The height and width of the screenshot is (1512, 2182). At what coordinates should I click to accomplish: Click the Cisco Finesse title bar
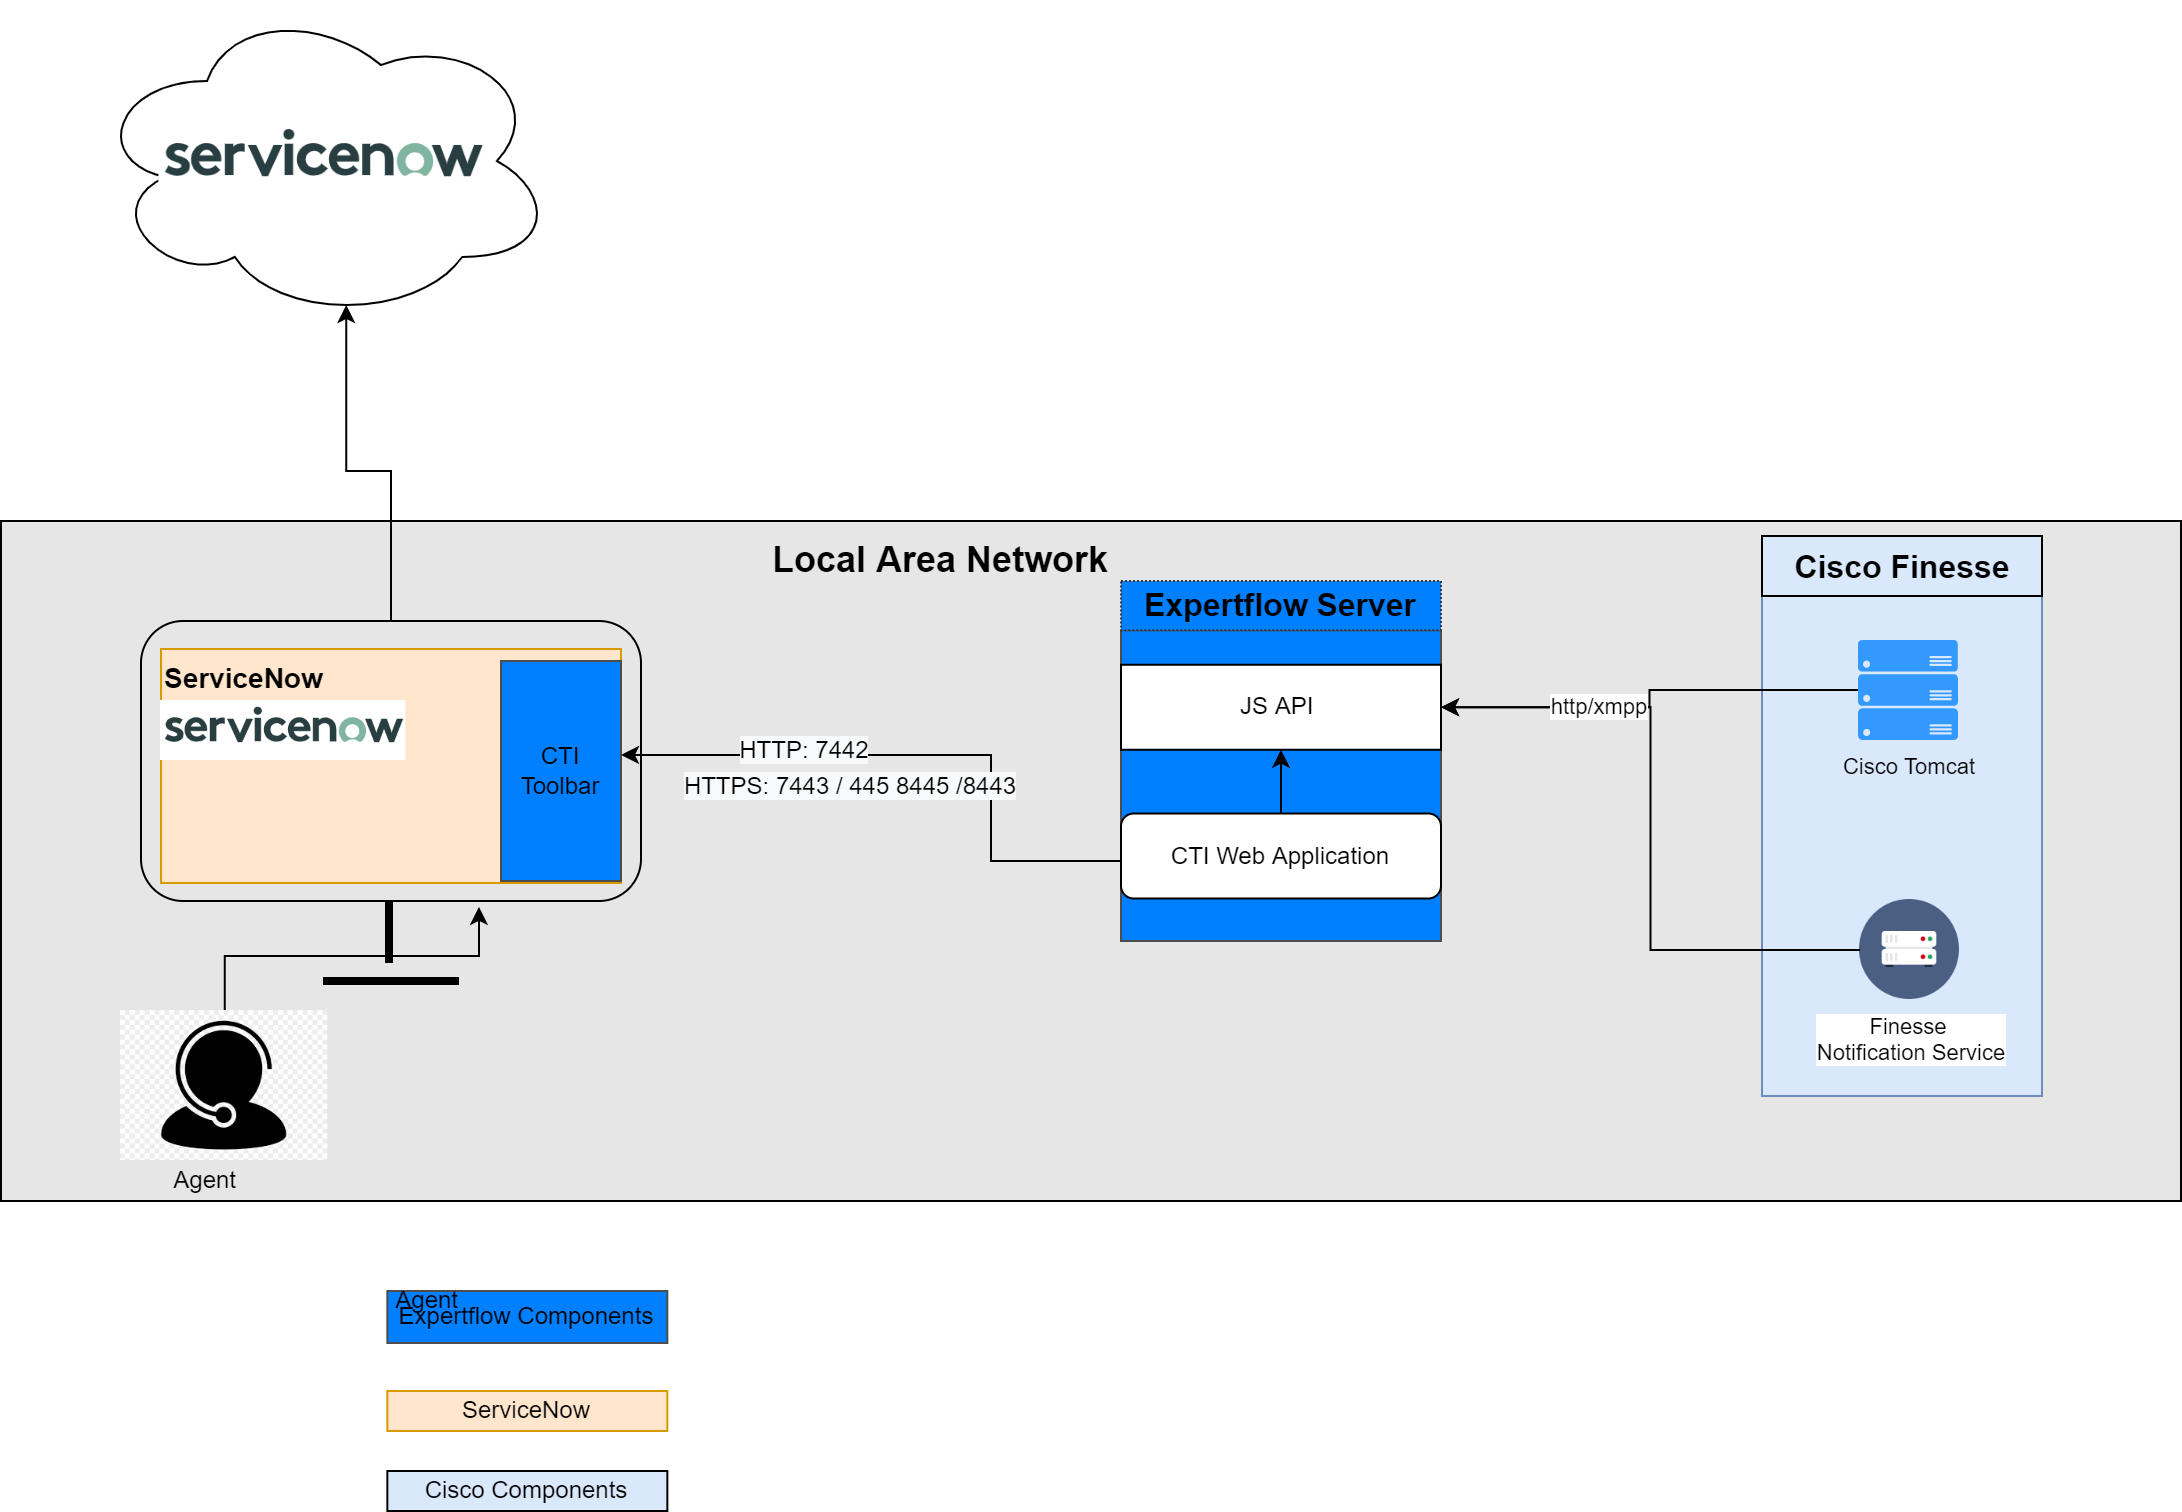tap(1900, 566)
